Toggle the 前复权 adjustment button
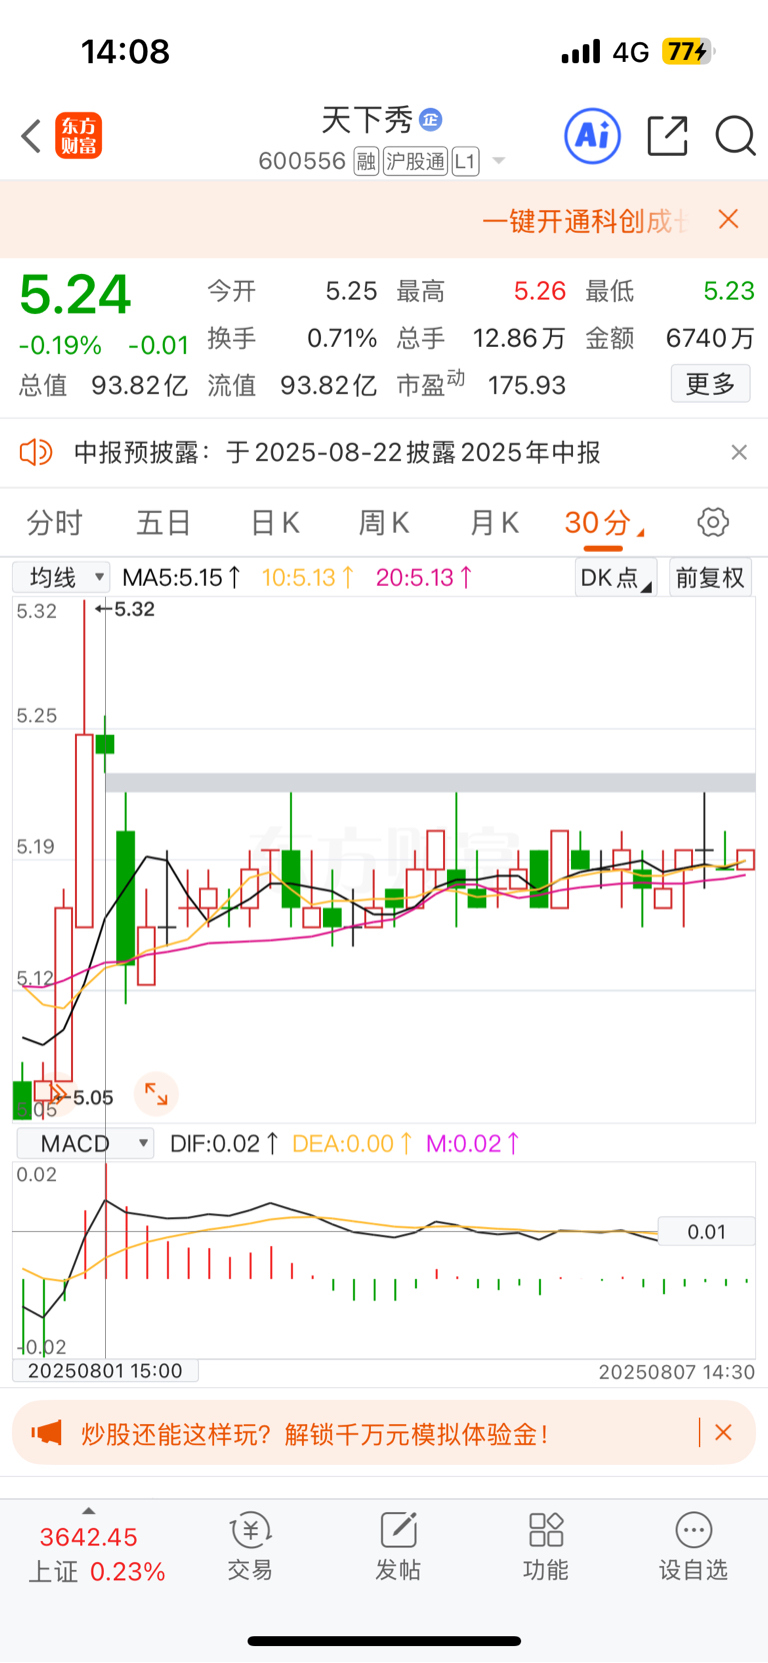 point(710,577)
